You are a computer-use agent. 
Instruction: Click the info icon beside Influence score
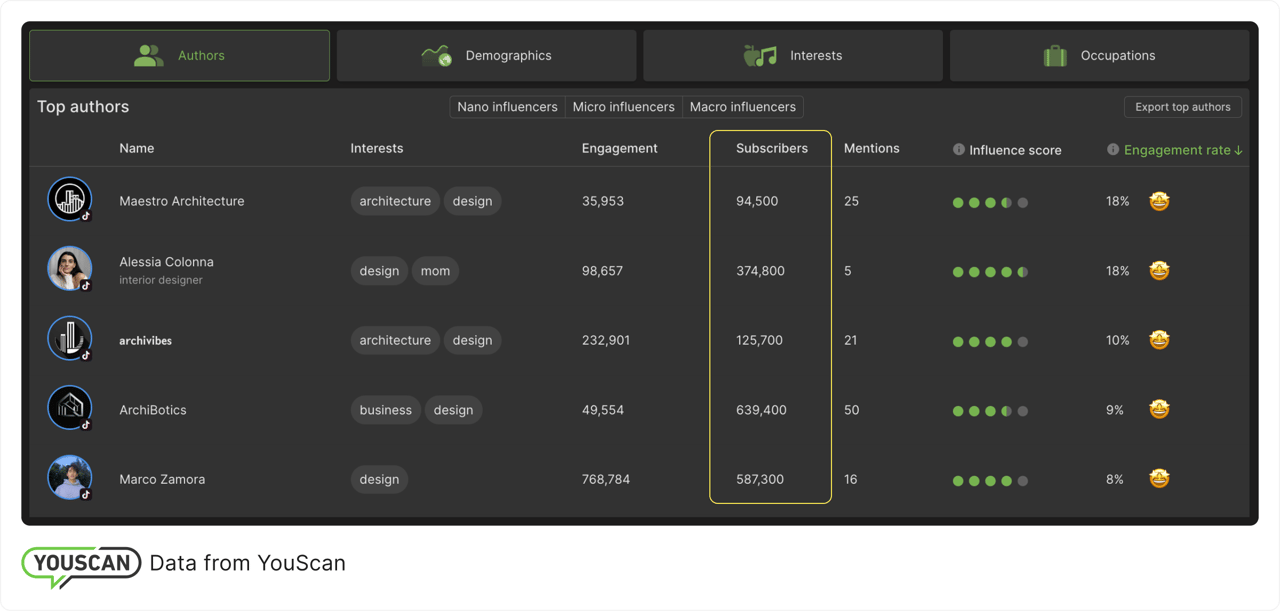pos(959,150)
